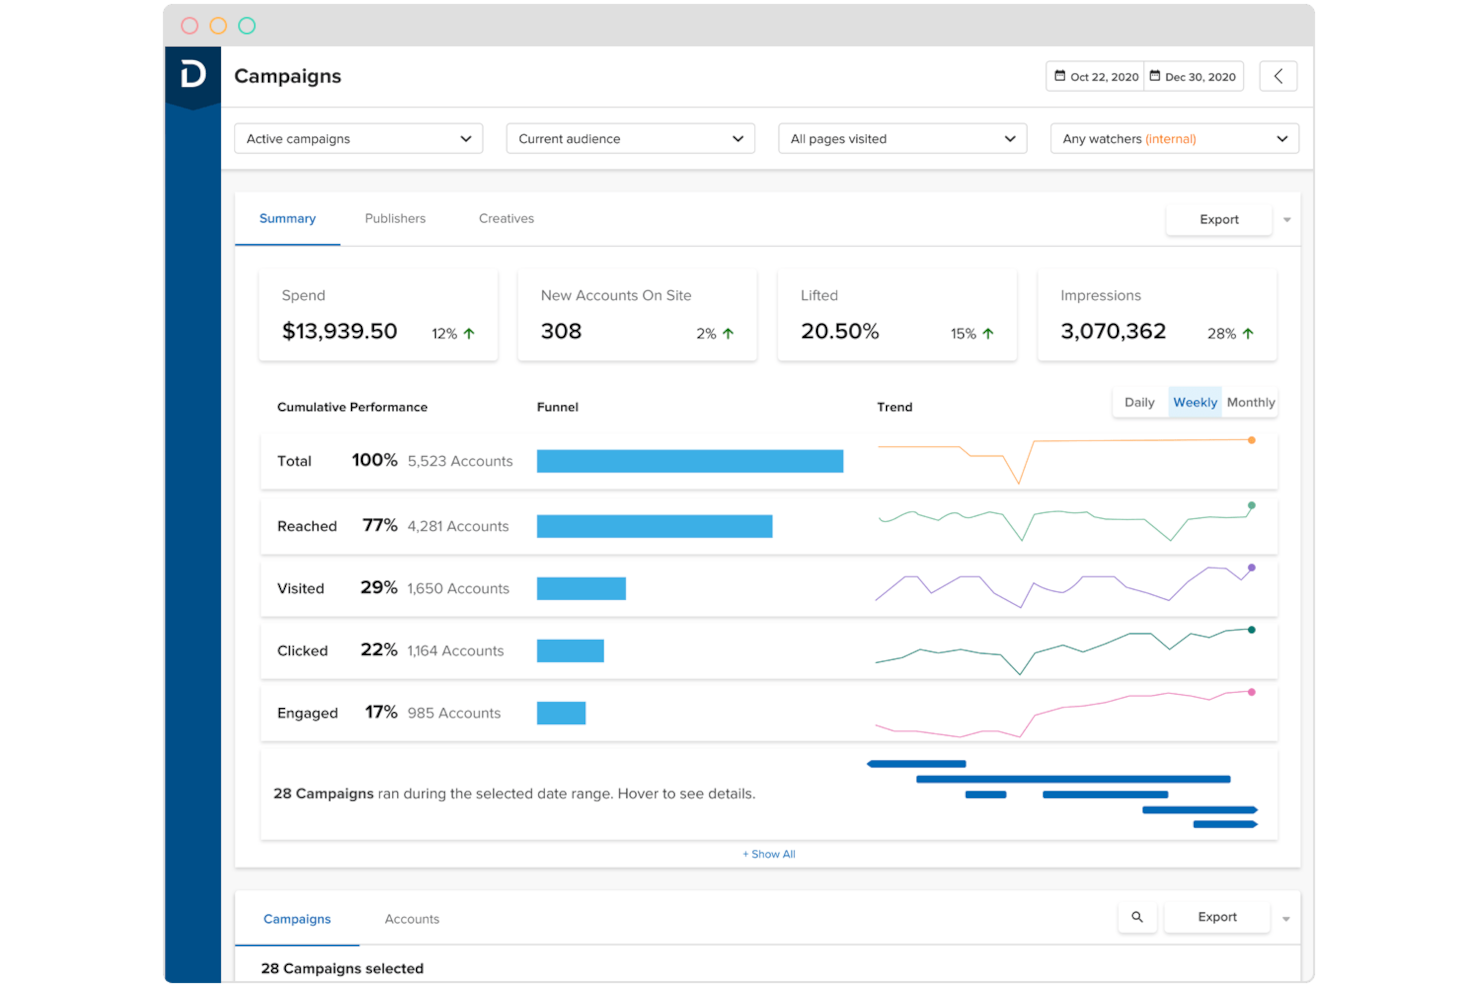
Task: Expand the Current audience dropdown
Action: click(x=630, y=139)
